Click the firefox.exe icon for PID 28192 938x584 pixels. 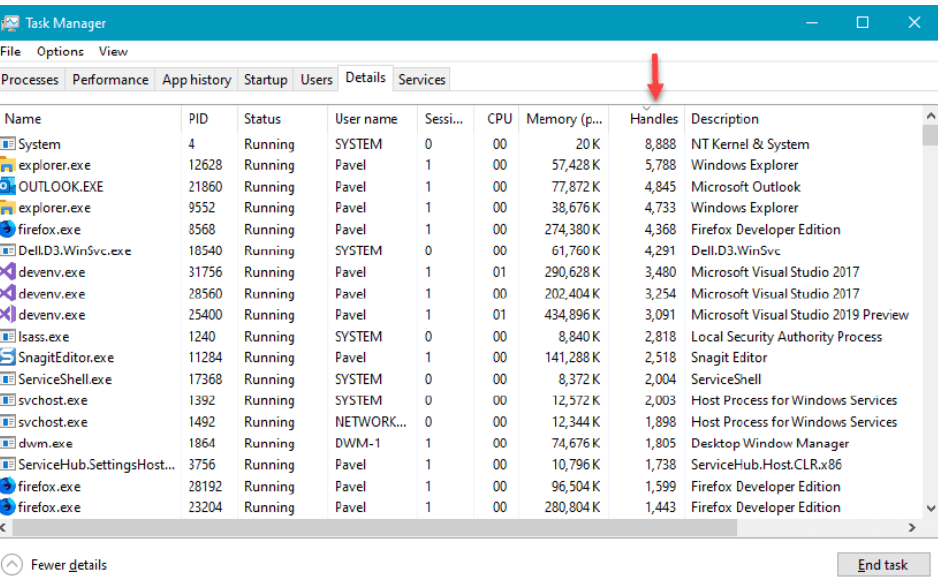click(x=7, y=486)
